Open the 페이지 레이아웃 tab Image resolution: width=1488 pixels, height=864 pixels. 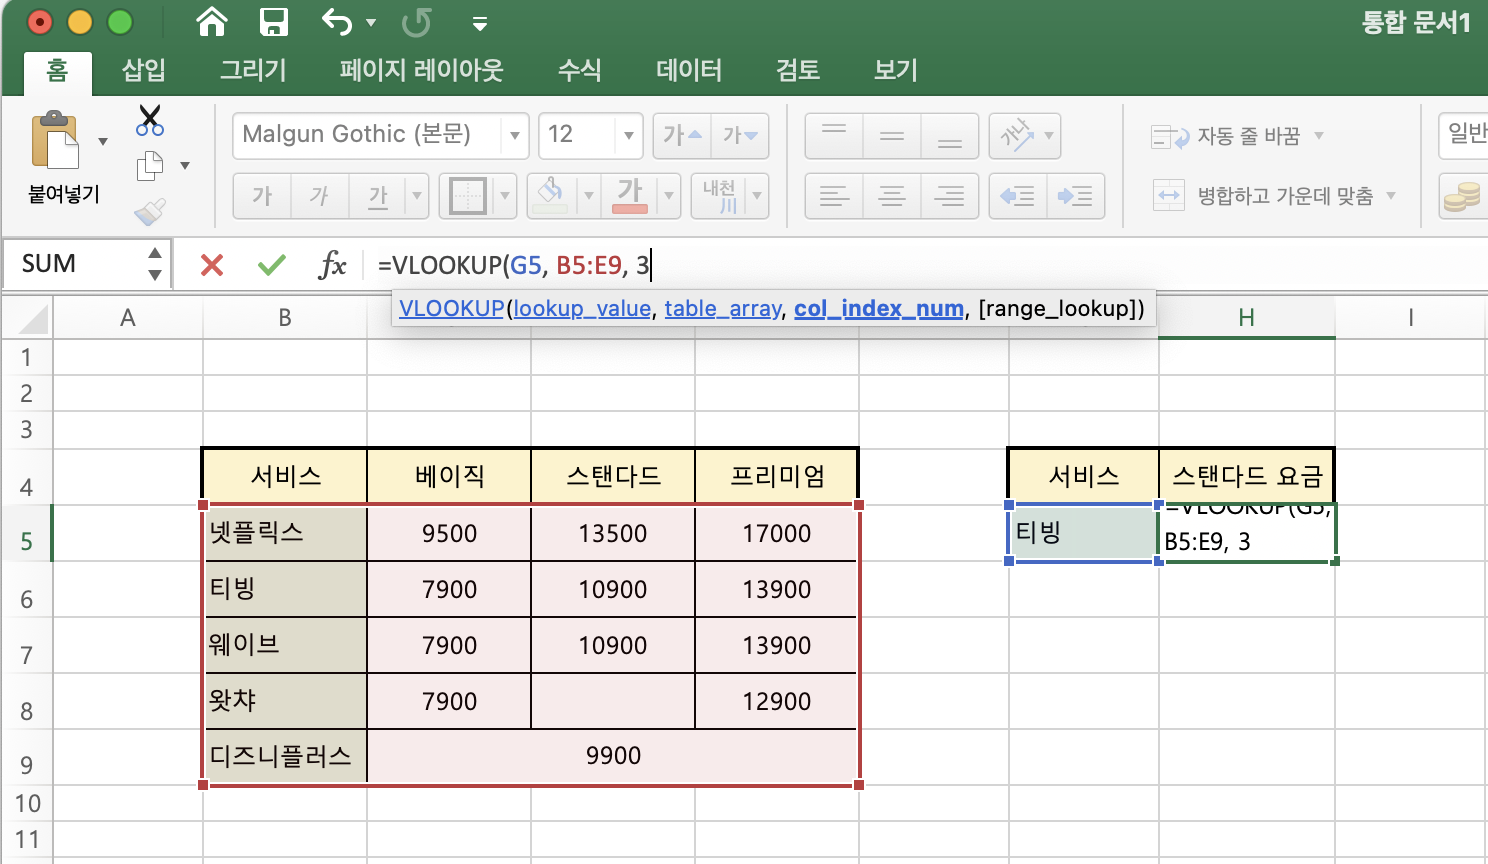point(421,70)
